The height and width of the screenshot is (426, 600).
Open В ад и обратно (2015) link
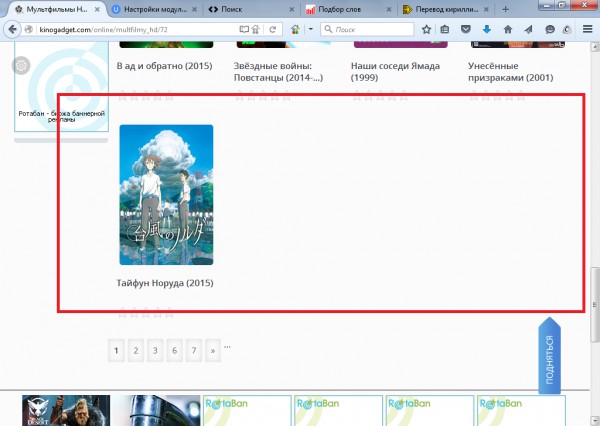click(165, 66)
